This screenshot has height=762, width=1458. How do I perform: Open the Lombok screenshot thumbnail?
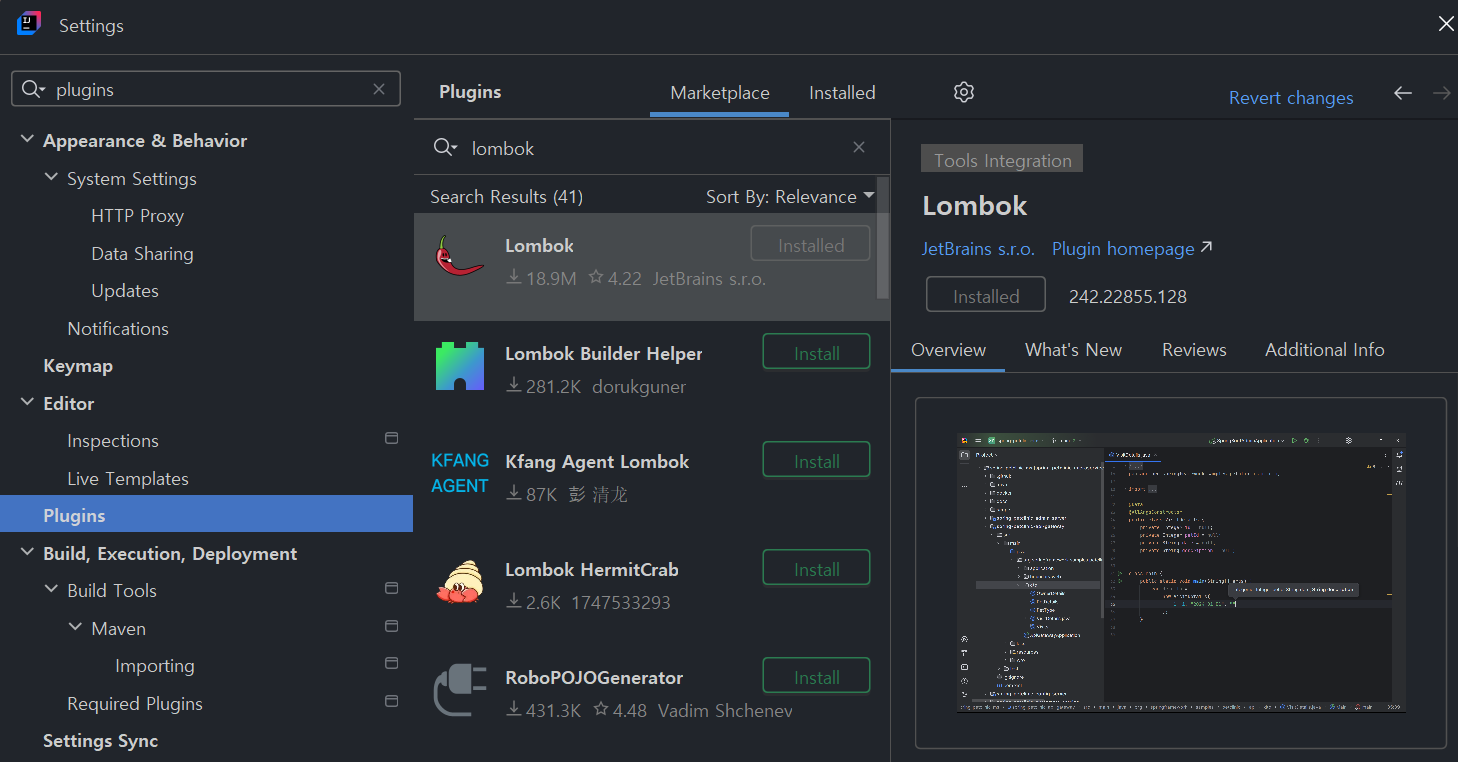tap(1181, 573)
